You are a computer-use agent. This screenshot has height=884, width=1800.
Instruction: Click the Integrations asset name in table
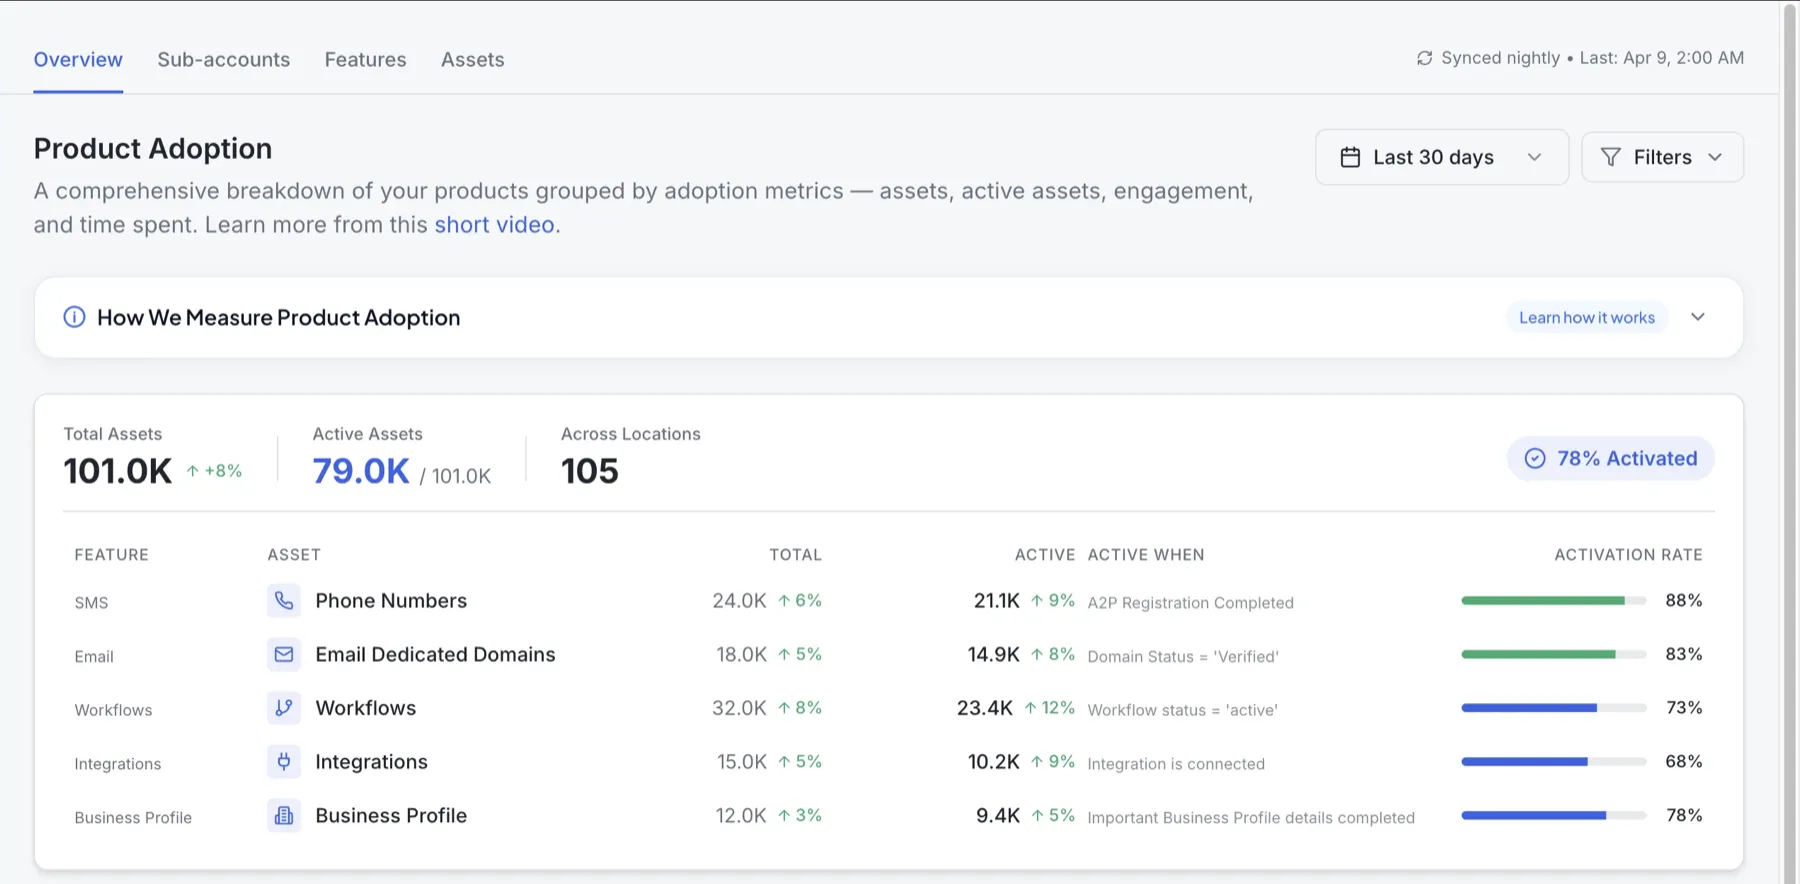371,762
